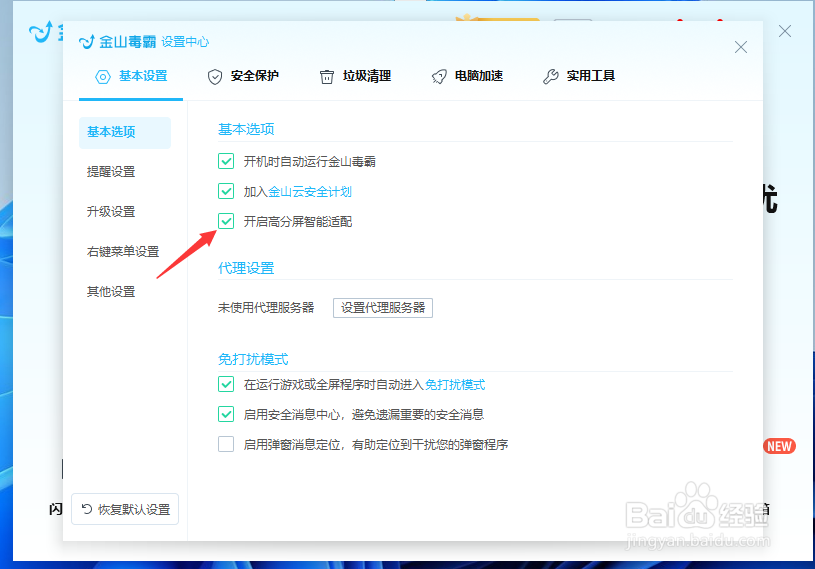Click the gear icon beside 基本设置
The height and width of the screenshot is (569, 815).
[103, 77]
